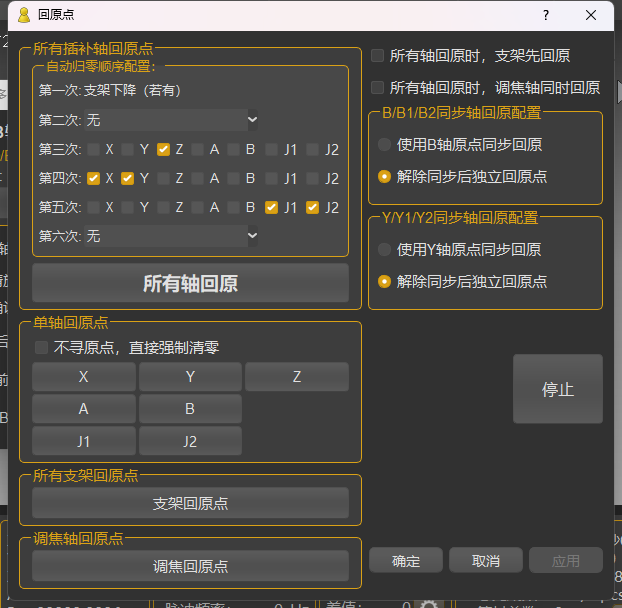This screenshot has height=608, width=622.
Task: Select 使用B轴原点同步回原 radio option
Action: coord(384,145)
